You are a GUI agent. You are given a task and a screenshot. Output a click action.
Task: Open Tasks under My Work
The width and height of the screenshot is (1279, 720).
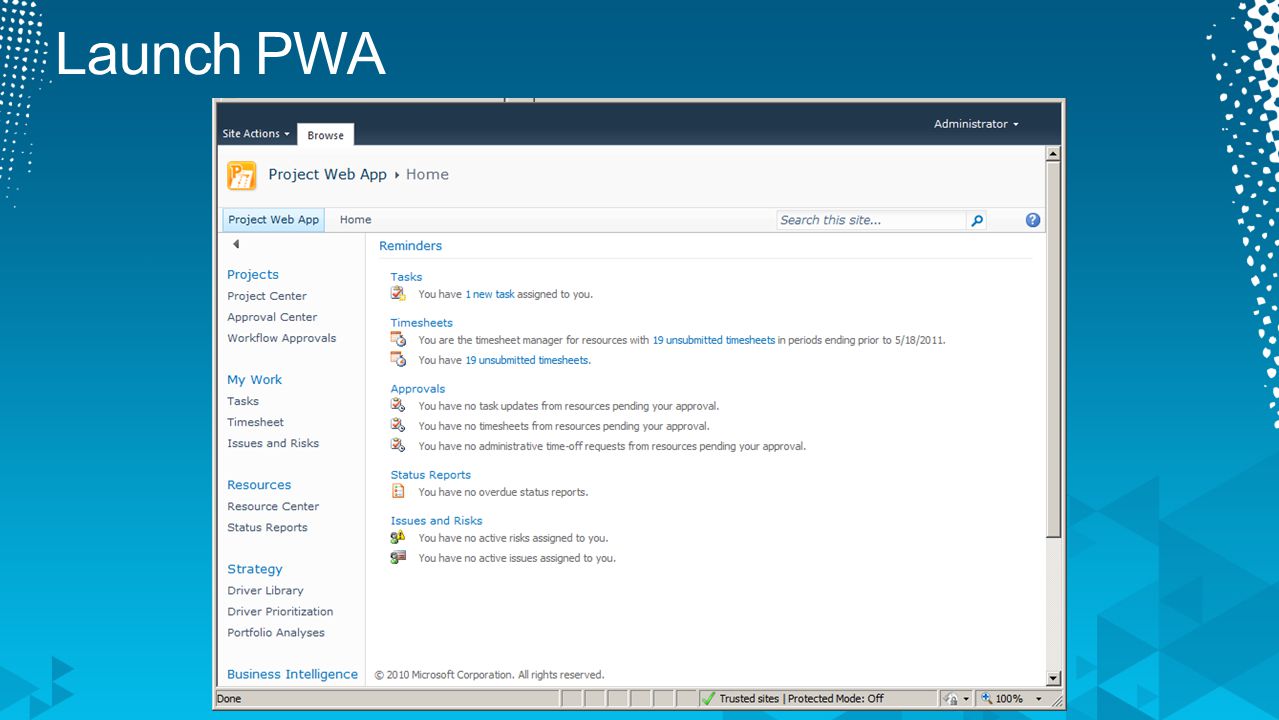[243, 401]
